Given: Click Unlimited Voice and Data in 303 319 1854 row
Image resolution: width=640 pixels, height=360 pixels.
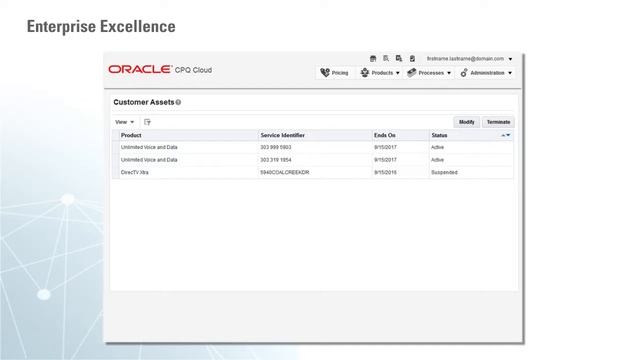Looking at the screenshot, I should click(149, 160).
